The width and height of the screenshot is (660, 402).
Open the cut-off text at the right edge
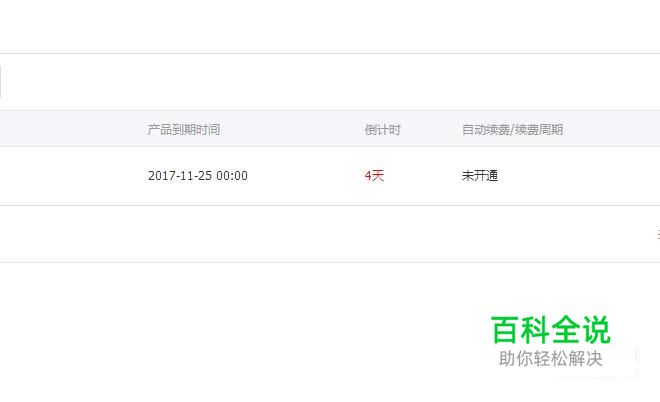coord(658,234)
